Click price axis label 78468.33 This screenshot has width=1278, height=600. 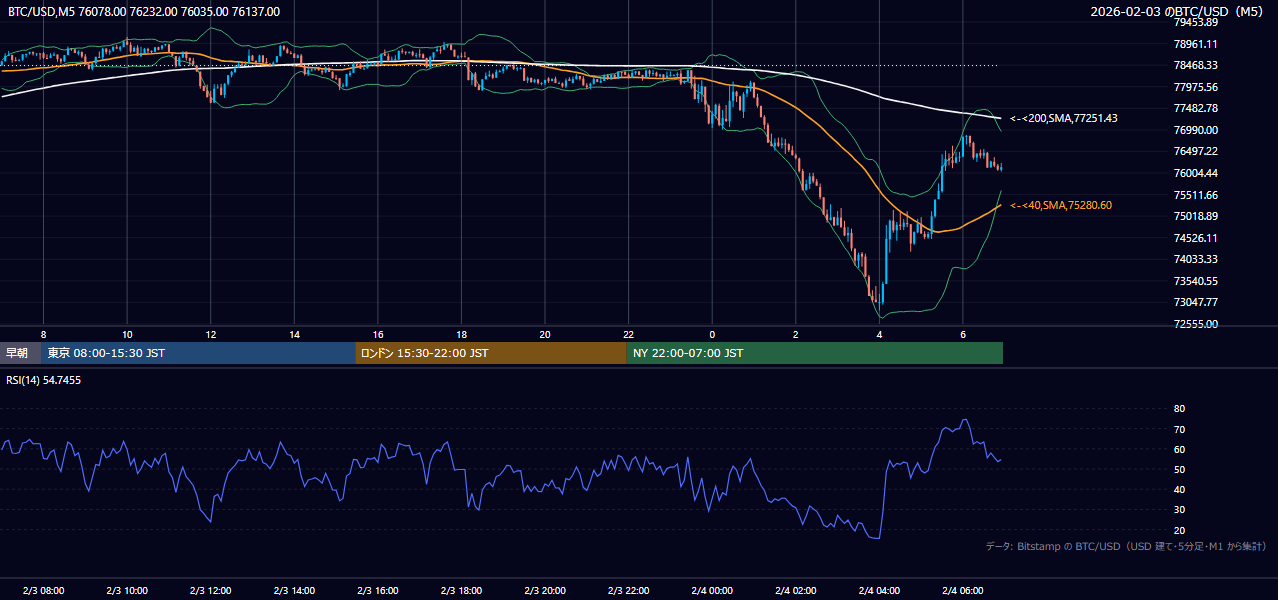point(1195,65)
